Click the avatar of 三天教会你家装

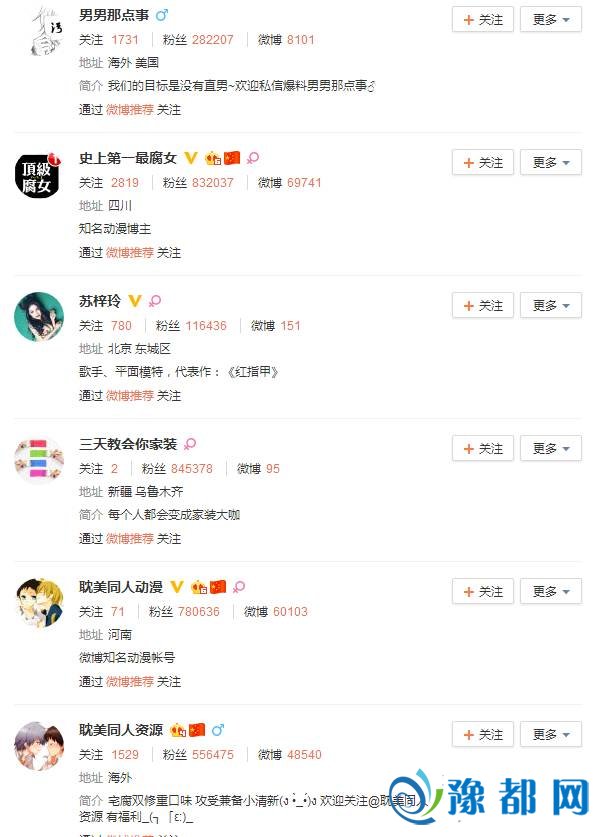tap(38, 460)
